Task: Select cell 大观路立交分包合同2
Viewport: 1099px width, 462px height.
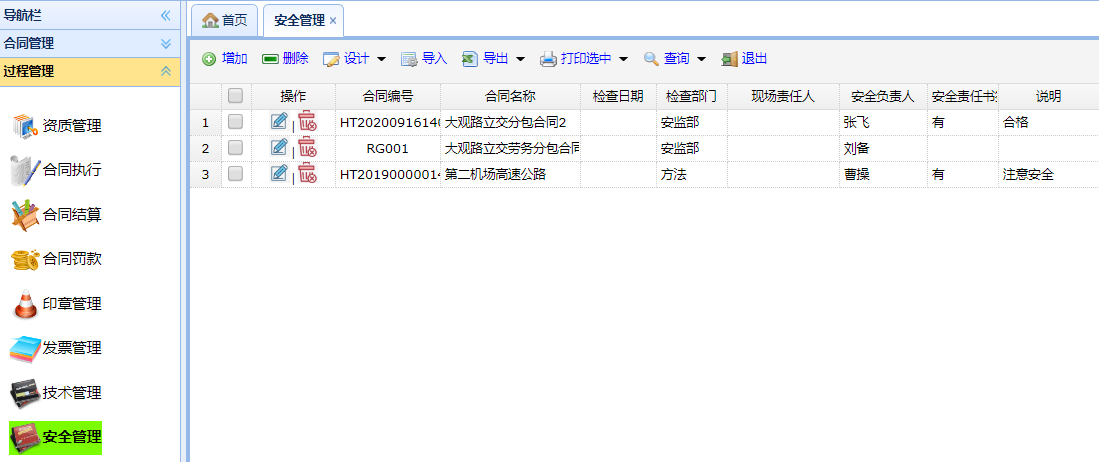Action: pyautogui.click(x=511, y=123)
